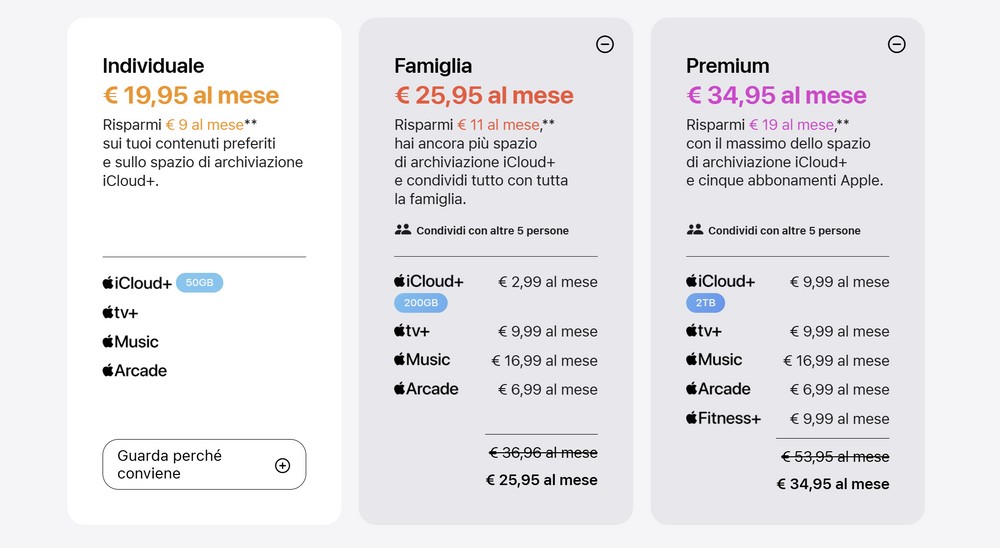Image resolution: width=1000 pixels, height=548 pixels.
Task: Click the Apple Fitness+ logo in Premium card
Action: coord(723,418)
